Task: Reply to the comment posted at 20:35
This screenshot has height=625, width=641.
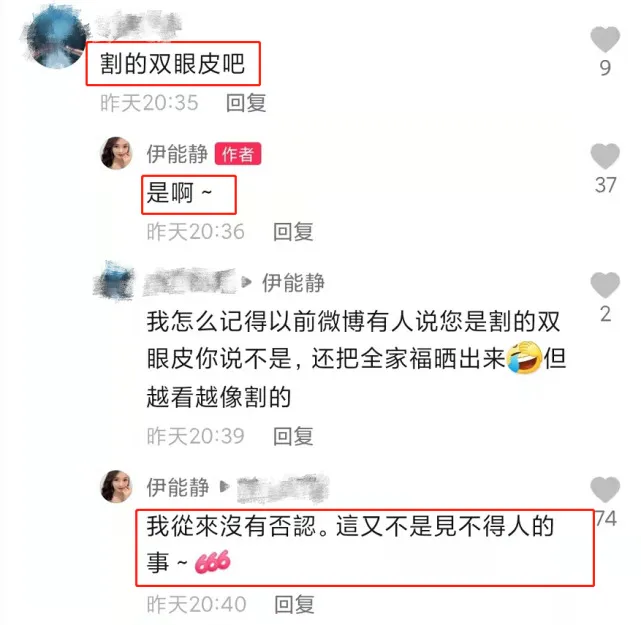Action: (246, 103)
